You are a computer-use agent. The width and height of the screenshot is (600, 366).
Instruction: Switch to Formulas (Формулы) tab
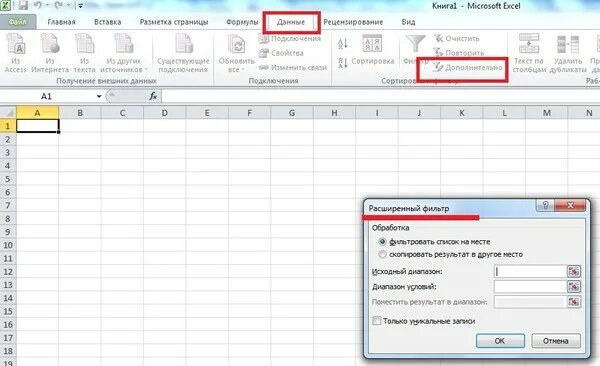click(242, 22)
